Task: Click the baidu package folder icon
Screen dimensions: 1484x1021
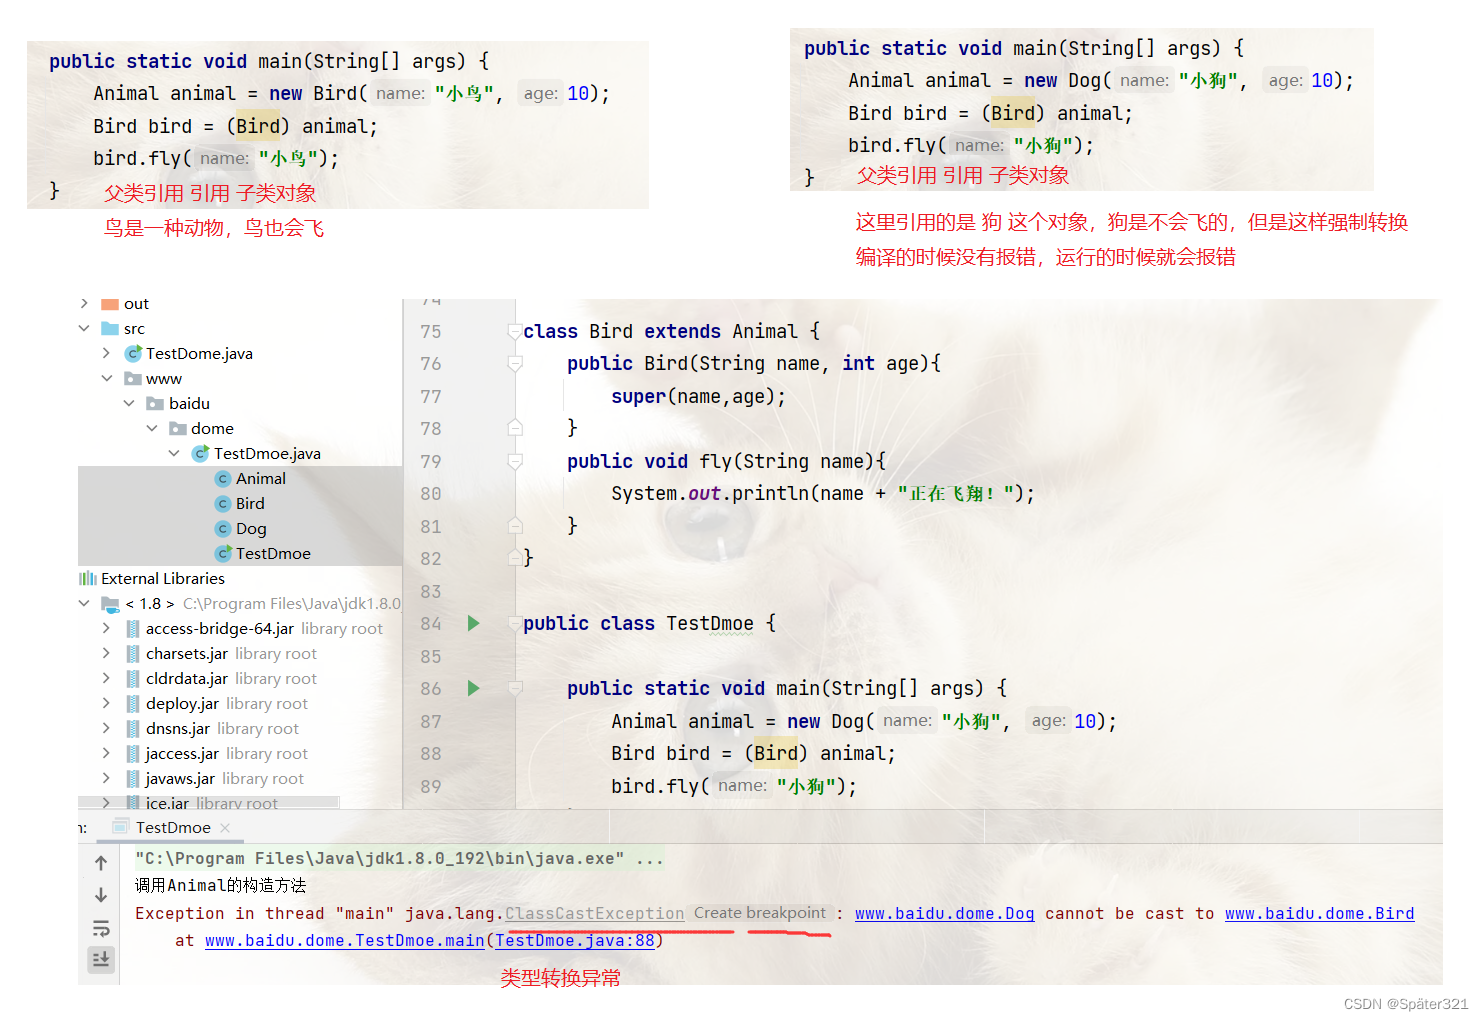Action: pyautogui.click(x=155, y=404)
